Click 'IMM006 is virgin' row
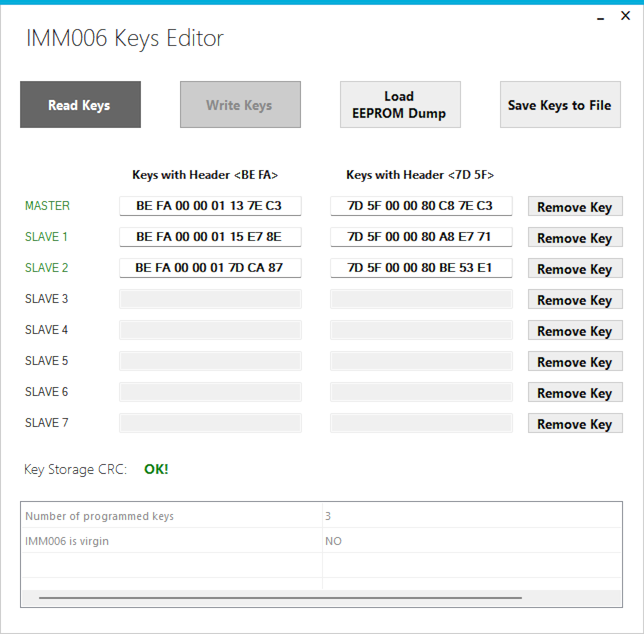 [x=321, y=541]
